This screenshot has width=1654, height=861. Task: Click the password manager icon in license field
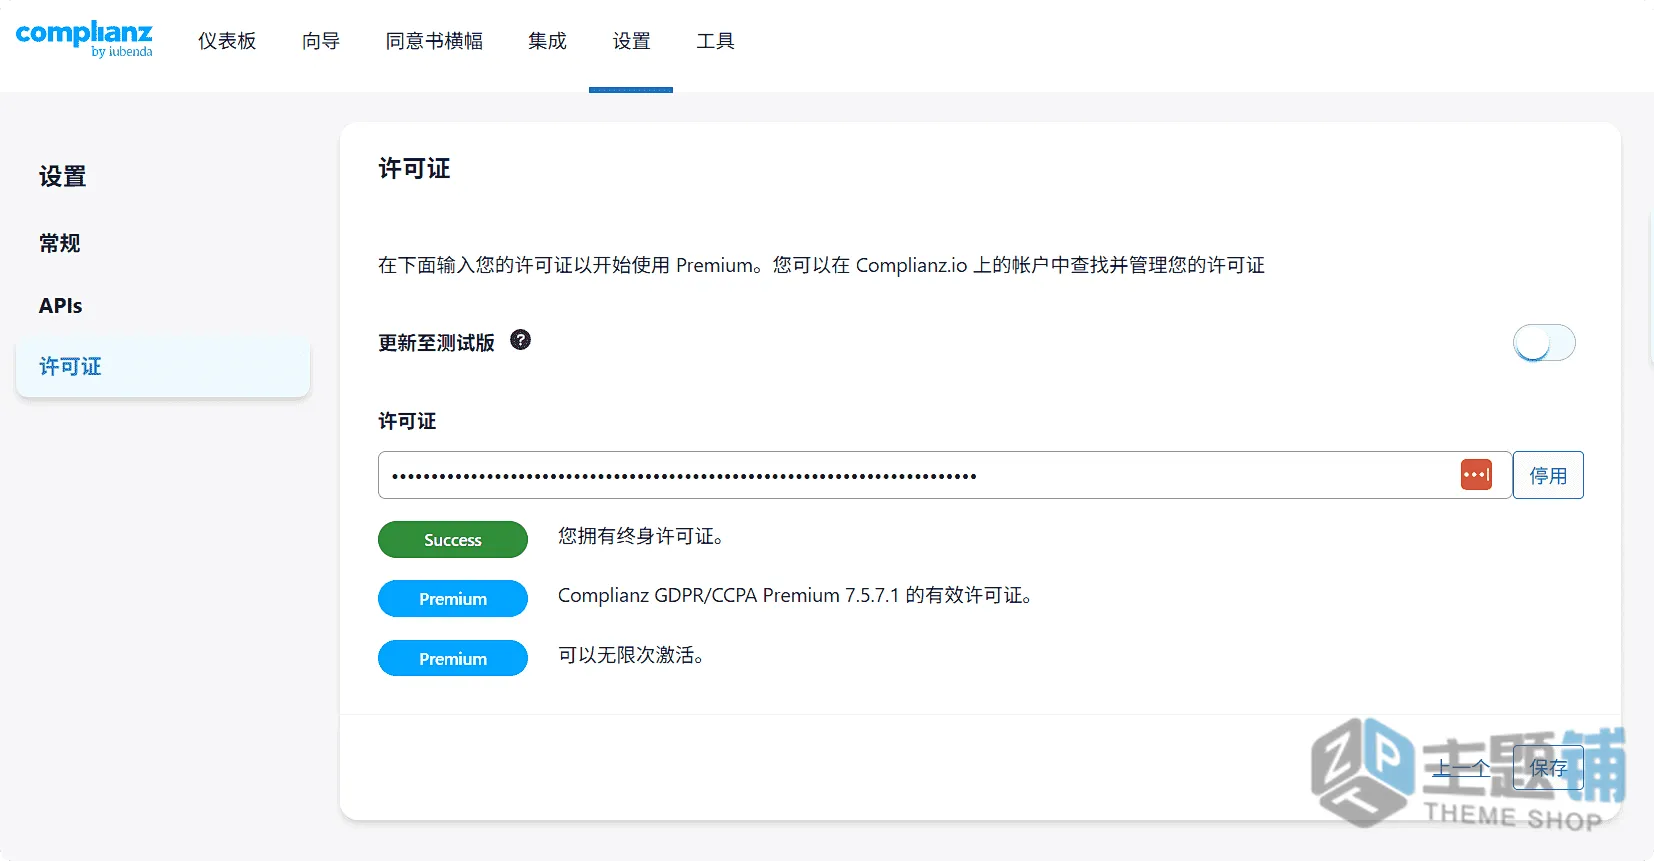[1476, 475]
